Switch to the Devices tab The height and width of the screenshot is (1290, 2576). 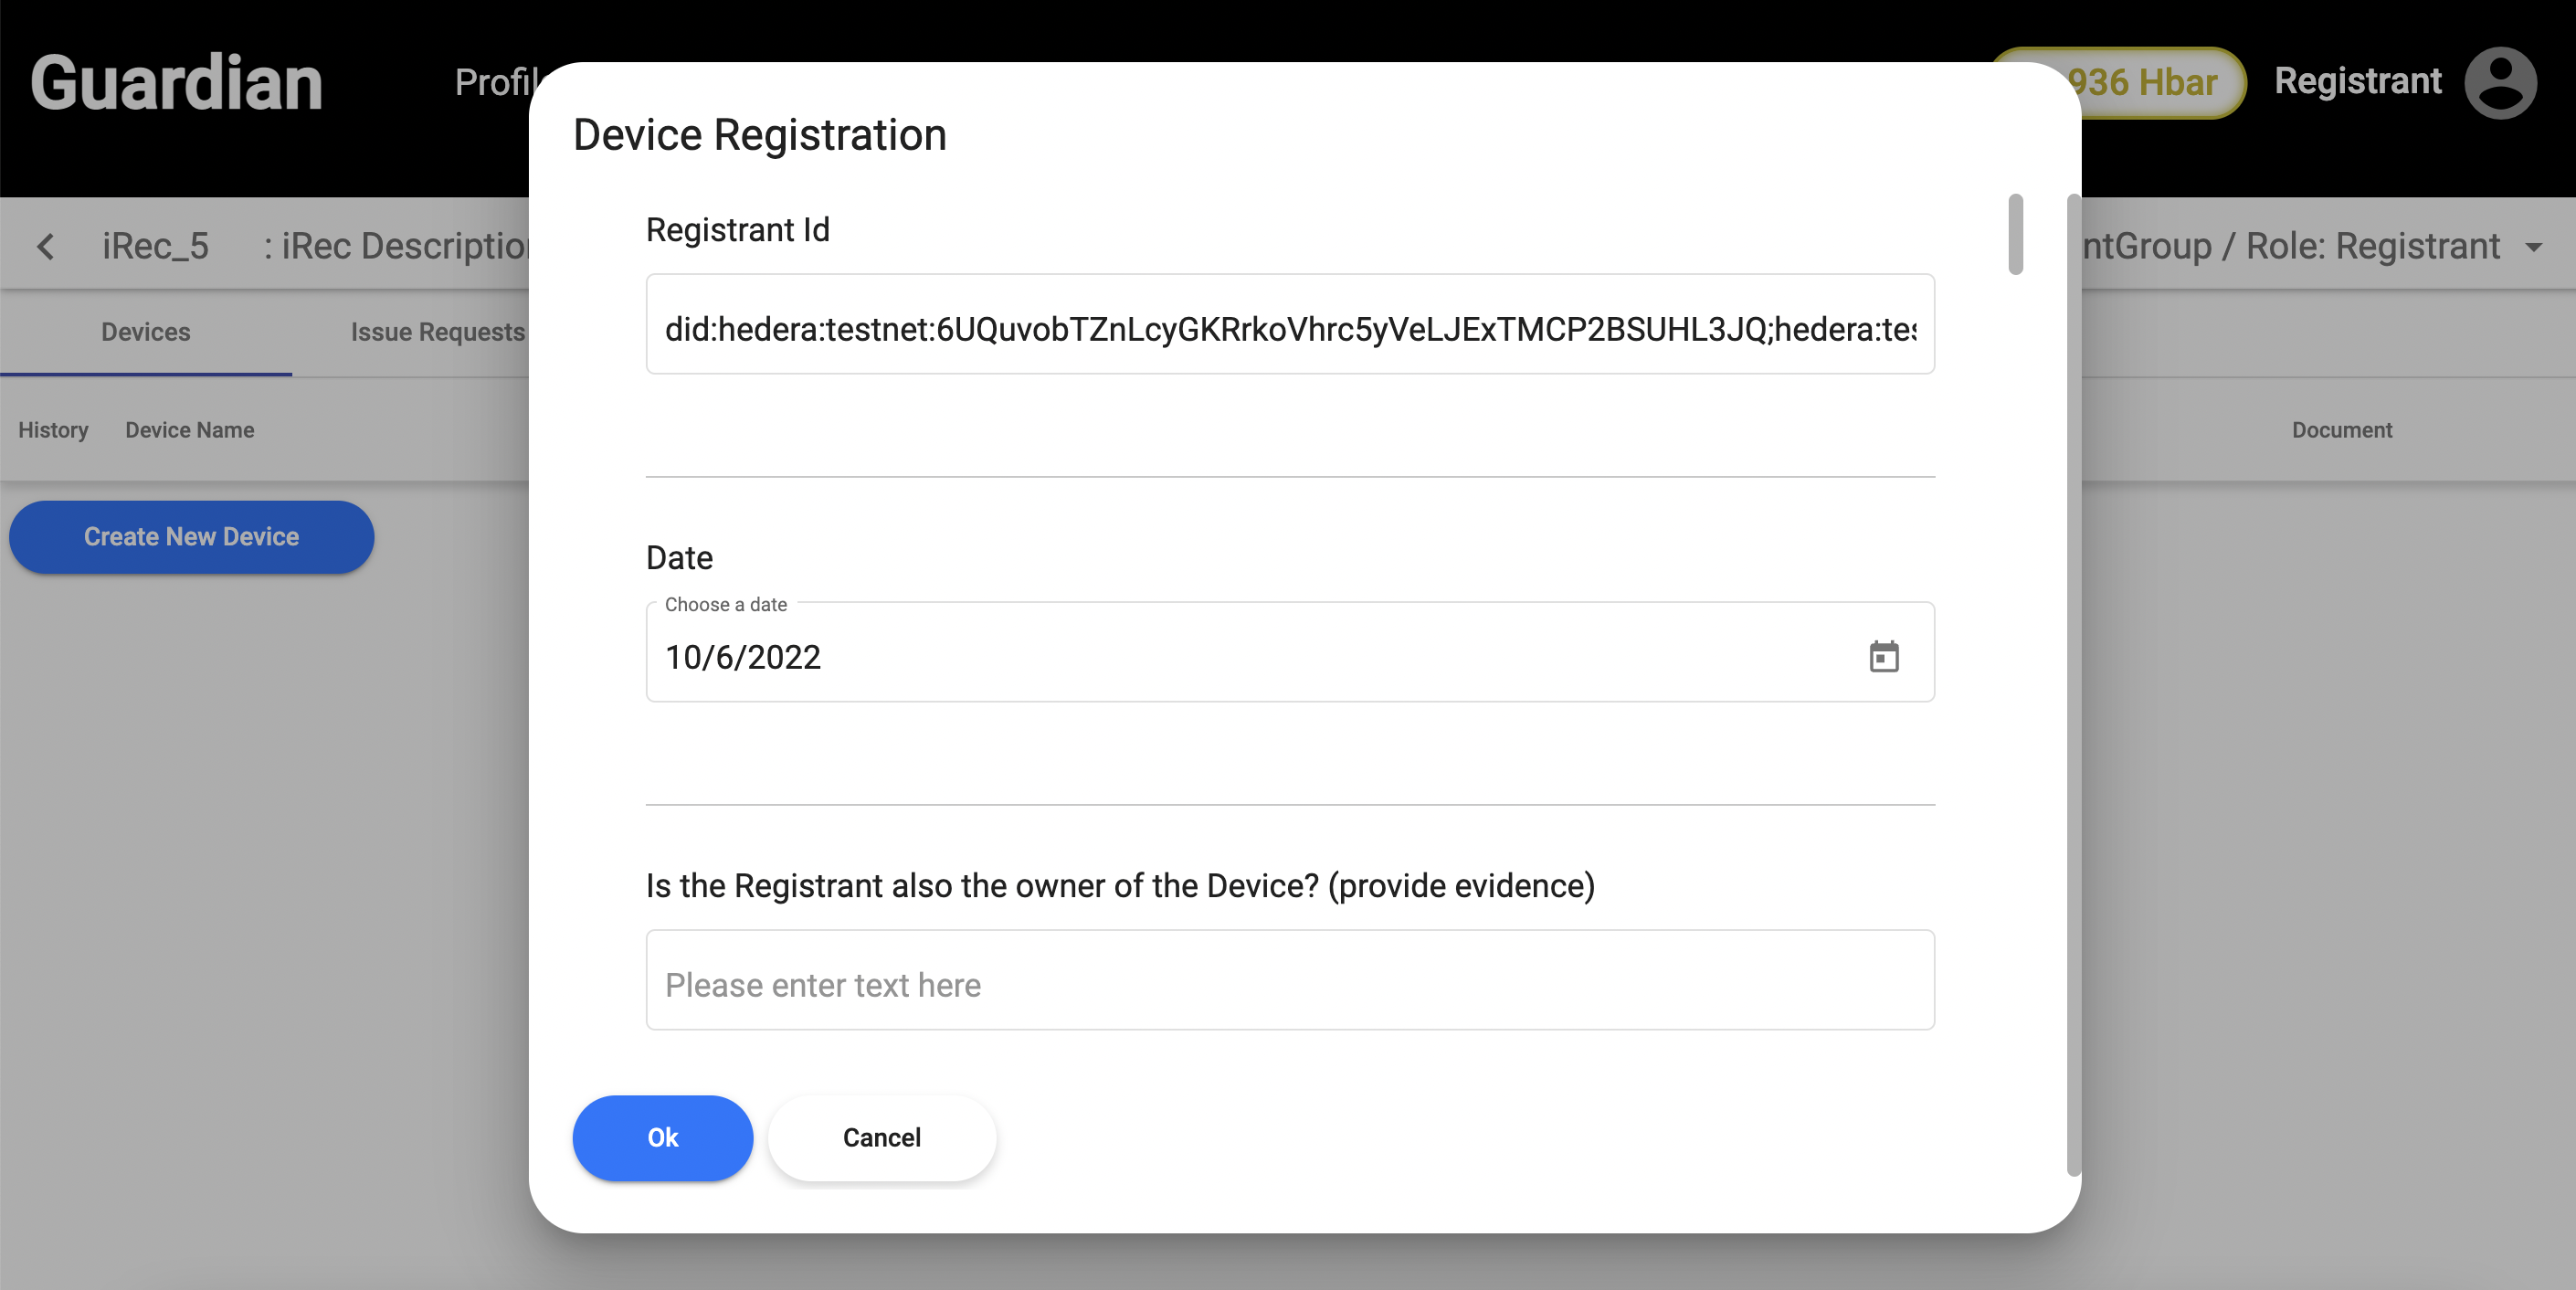pyautogui.click(x=145, y=332)
